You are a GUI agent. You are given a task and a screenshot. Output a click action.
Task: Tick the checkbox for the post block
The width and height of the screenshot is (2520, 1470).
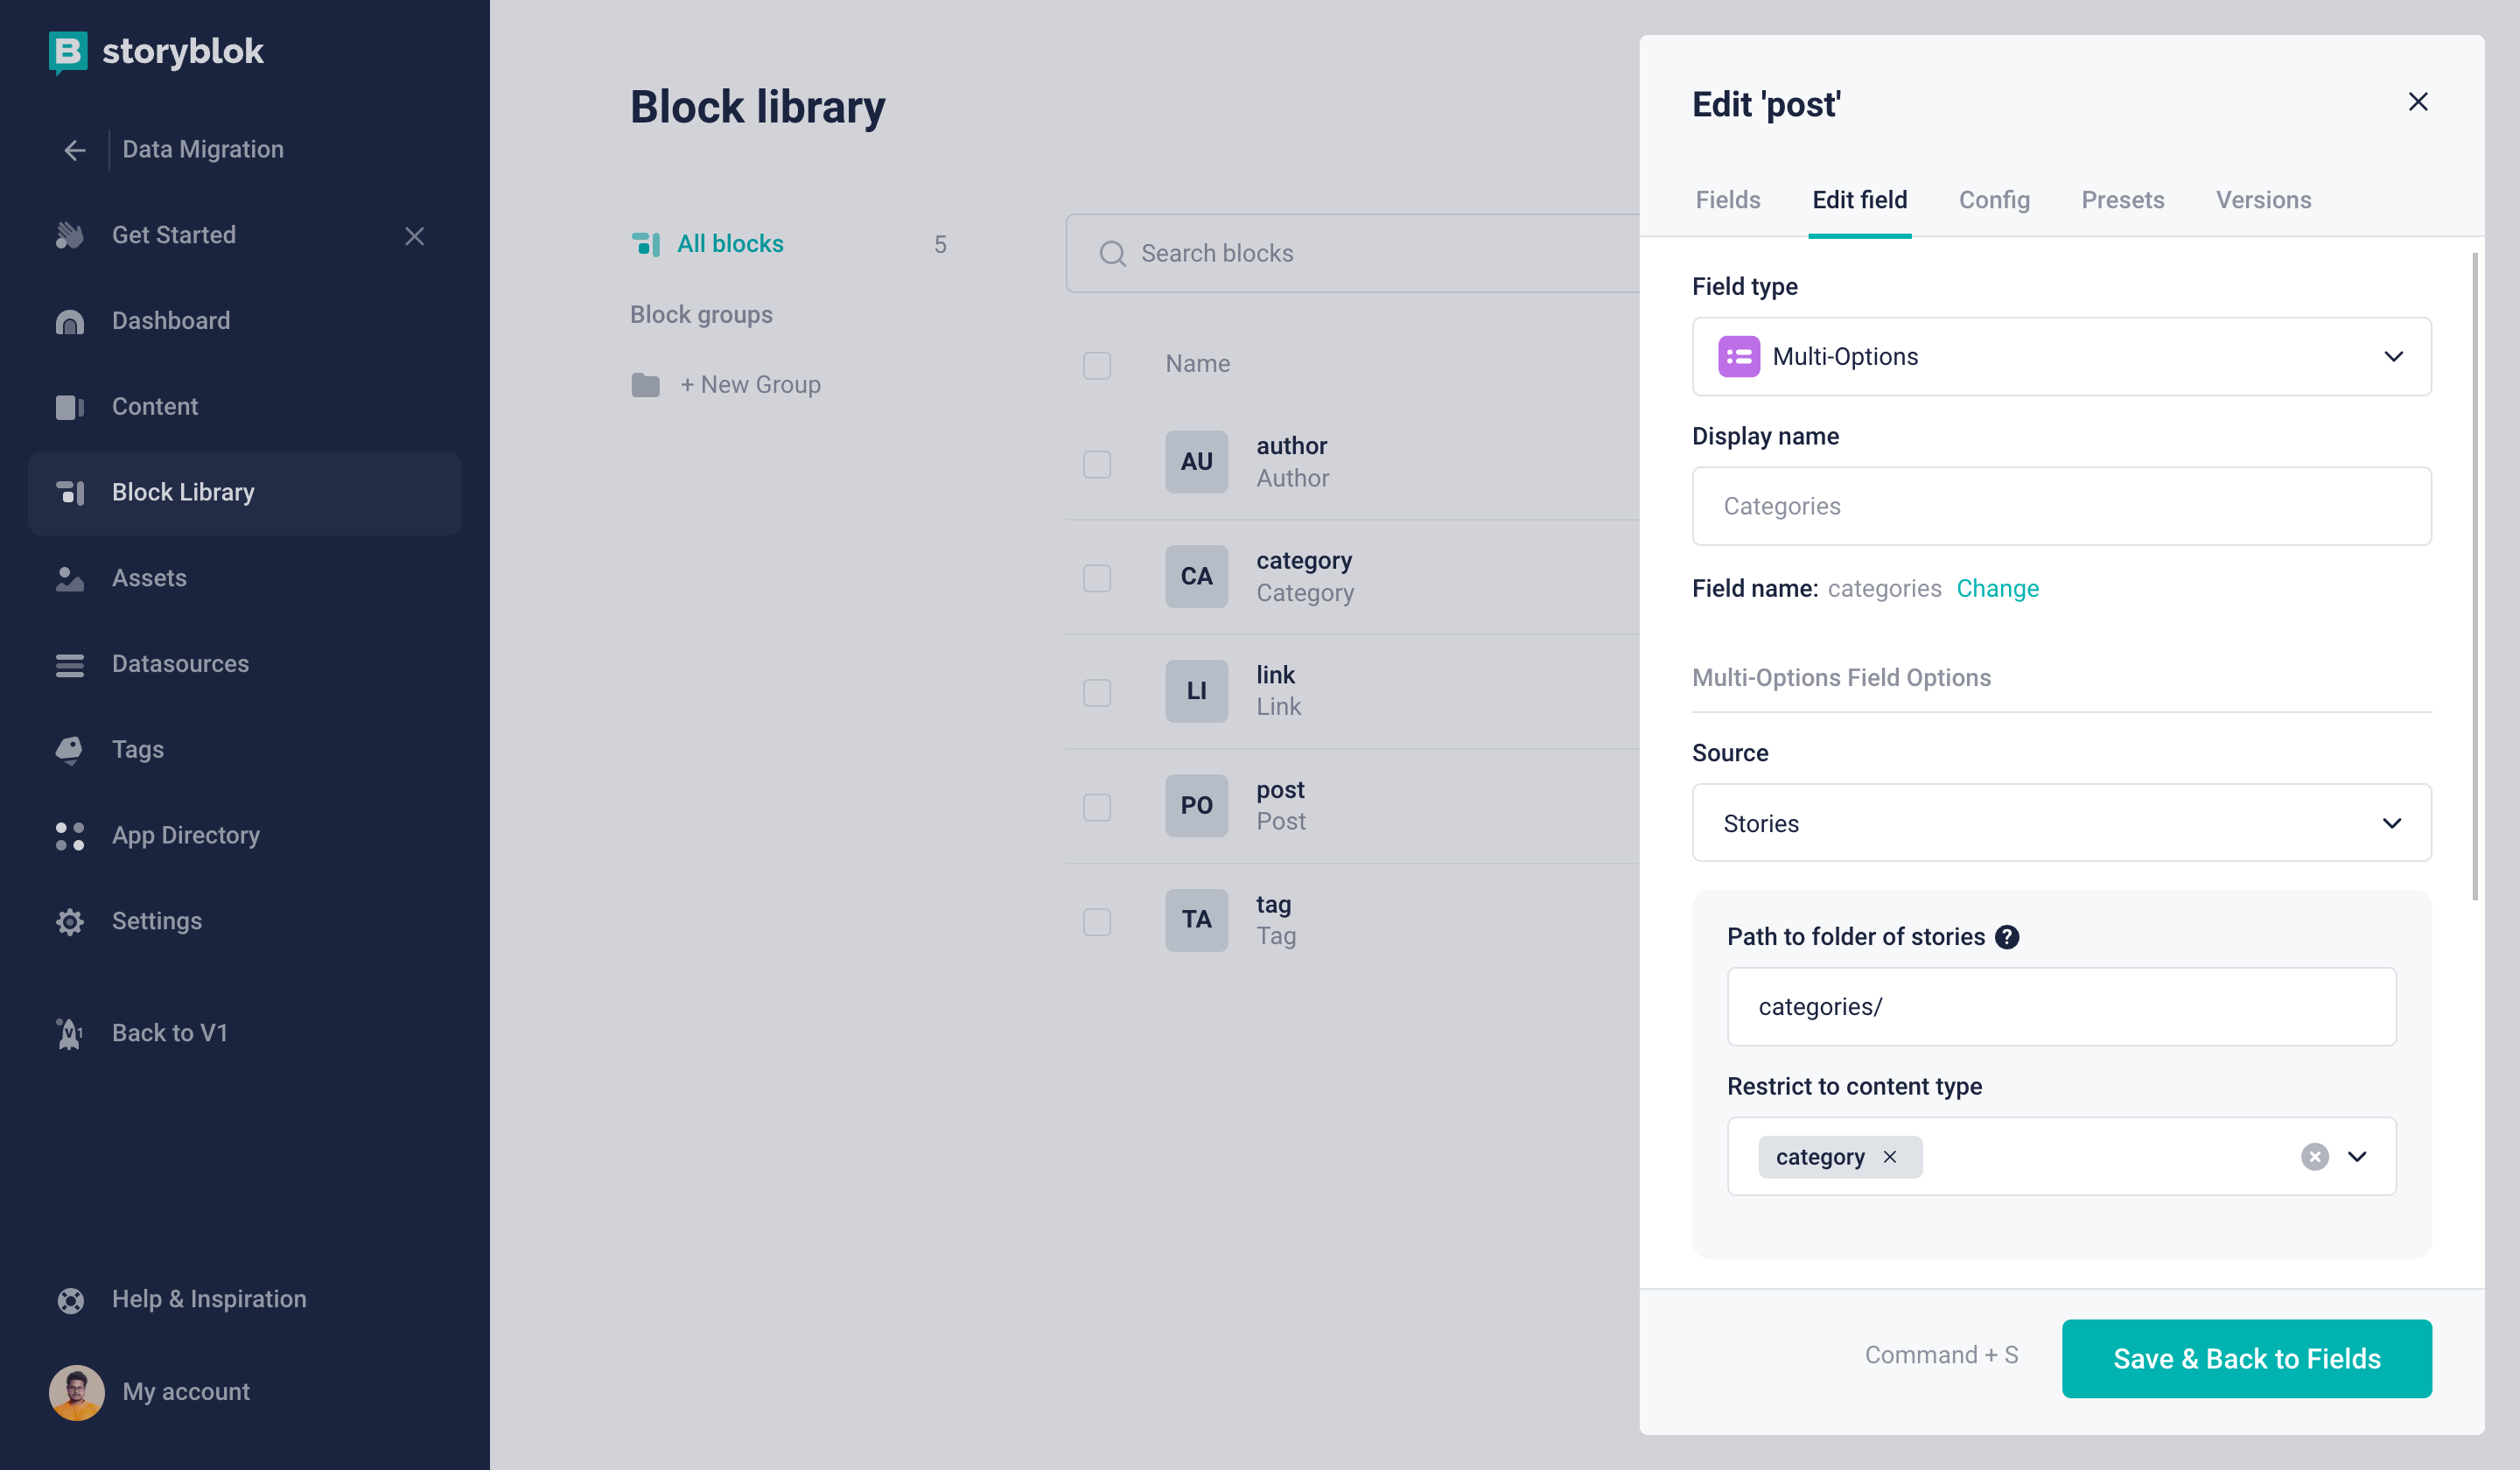click(x=1097, y=807)
